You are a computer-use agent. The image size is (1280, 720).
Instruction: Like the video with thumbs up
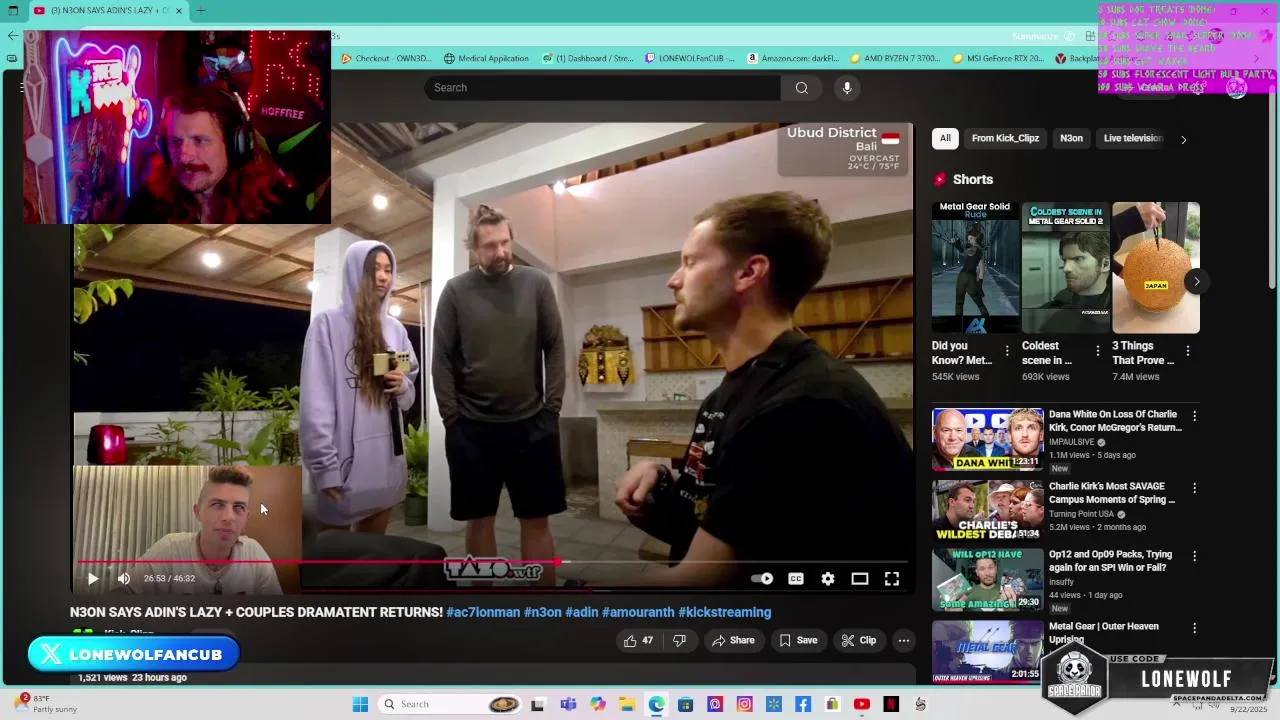pos(638,640)
